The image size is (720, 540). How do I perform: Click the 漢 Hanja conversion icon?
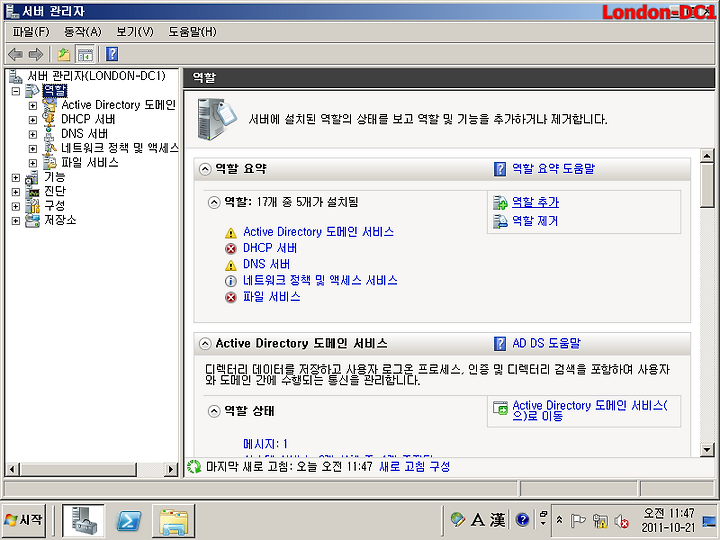[497, 520]
